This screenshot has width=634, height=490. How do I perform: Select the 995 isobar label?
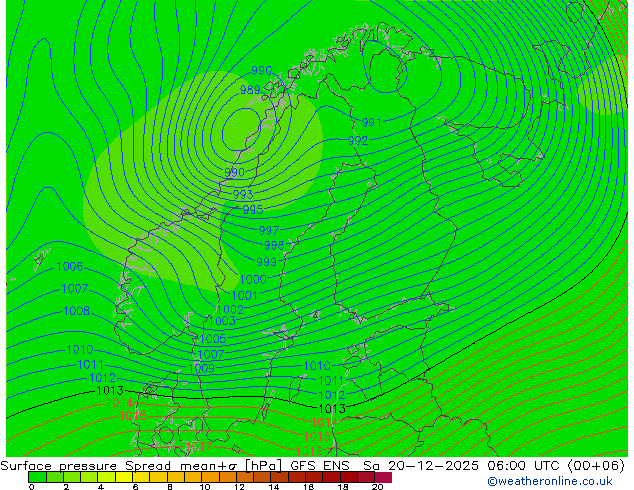pos(253,209)
